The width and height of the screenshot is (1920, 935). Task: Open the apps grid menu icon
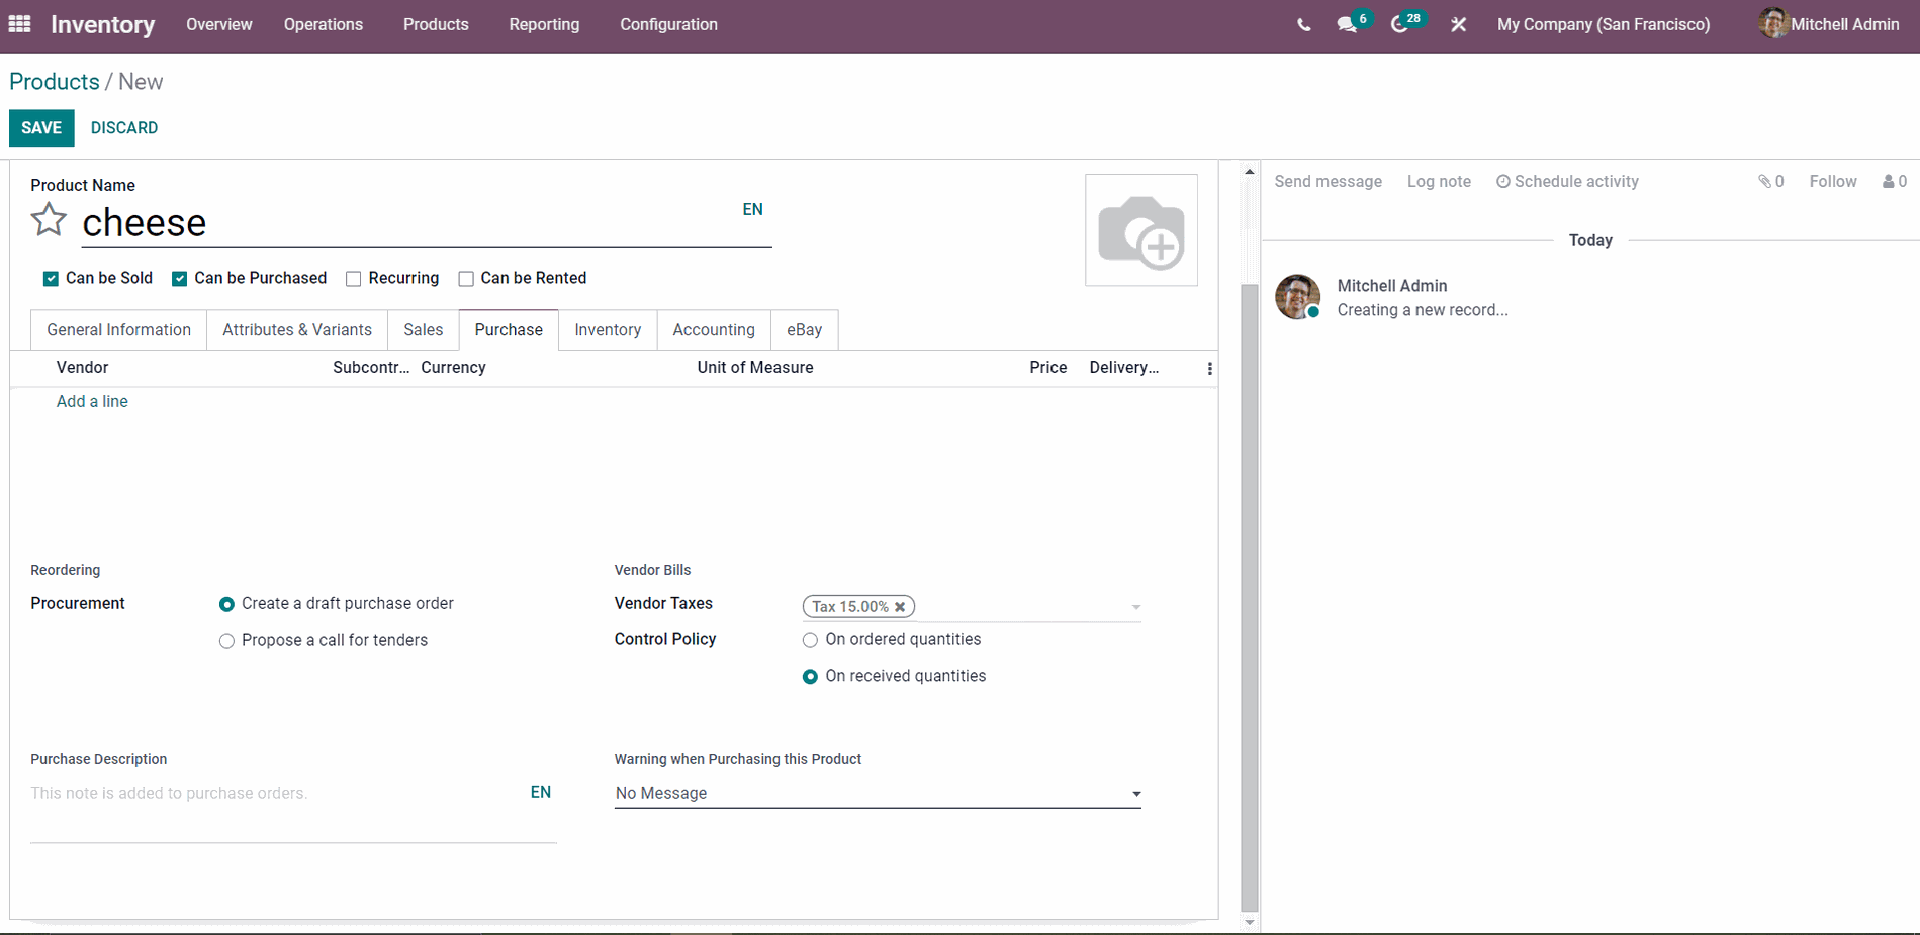tap(19, 23)
